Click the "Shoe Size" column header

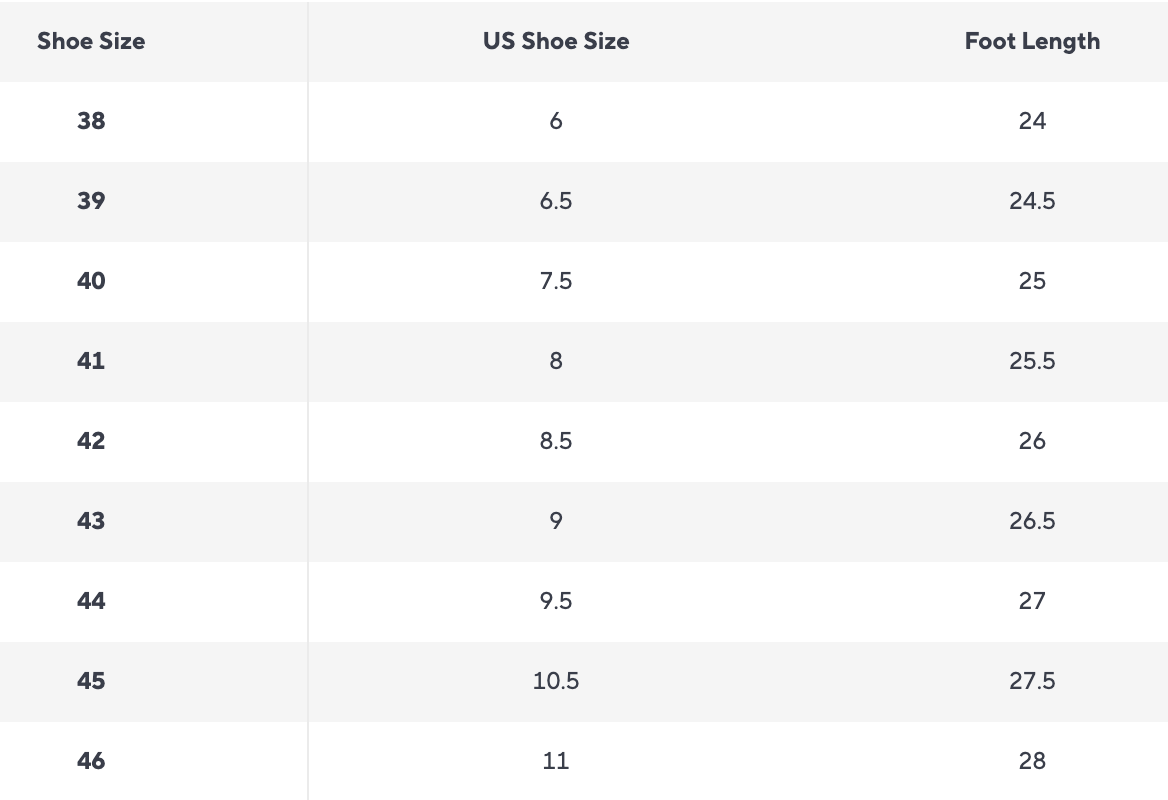(x=91, y=41)
